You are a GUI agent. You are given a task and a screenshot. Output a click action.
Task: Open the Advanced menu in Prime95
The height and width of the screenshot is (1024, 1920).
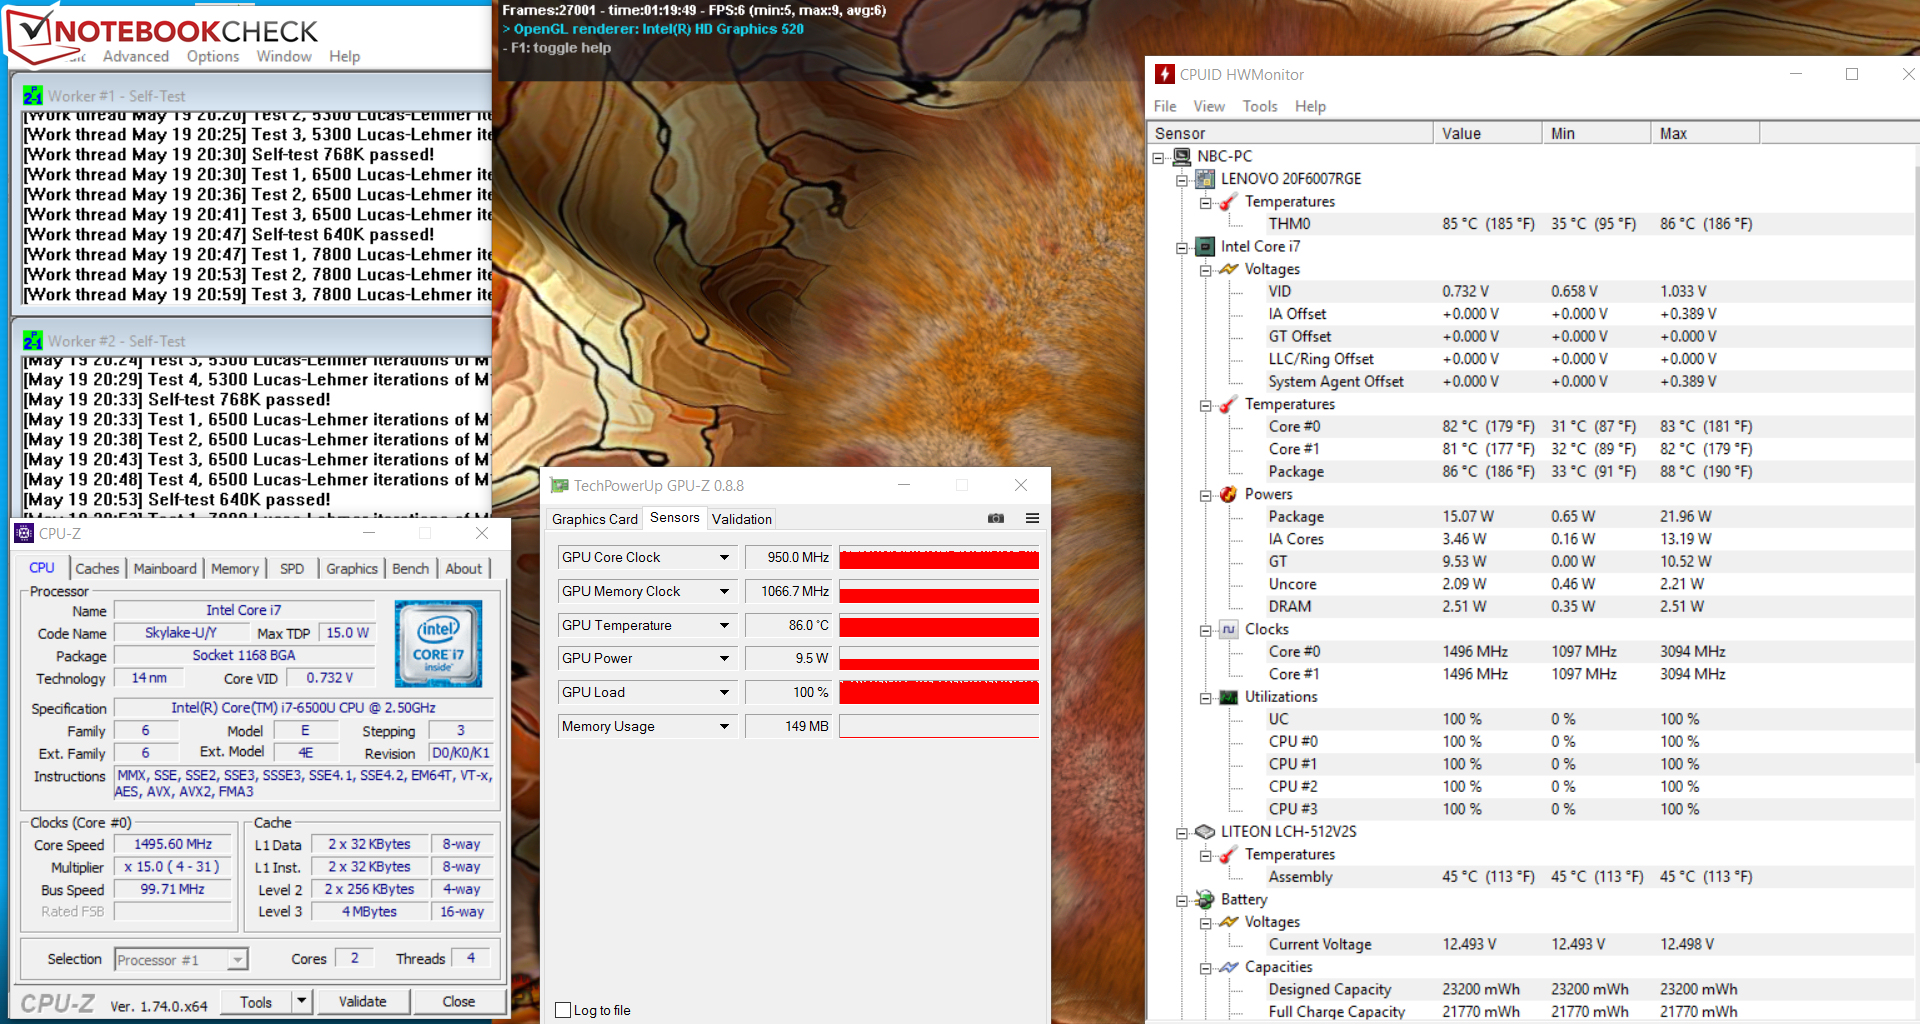(136, 56)
